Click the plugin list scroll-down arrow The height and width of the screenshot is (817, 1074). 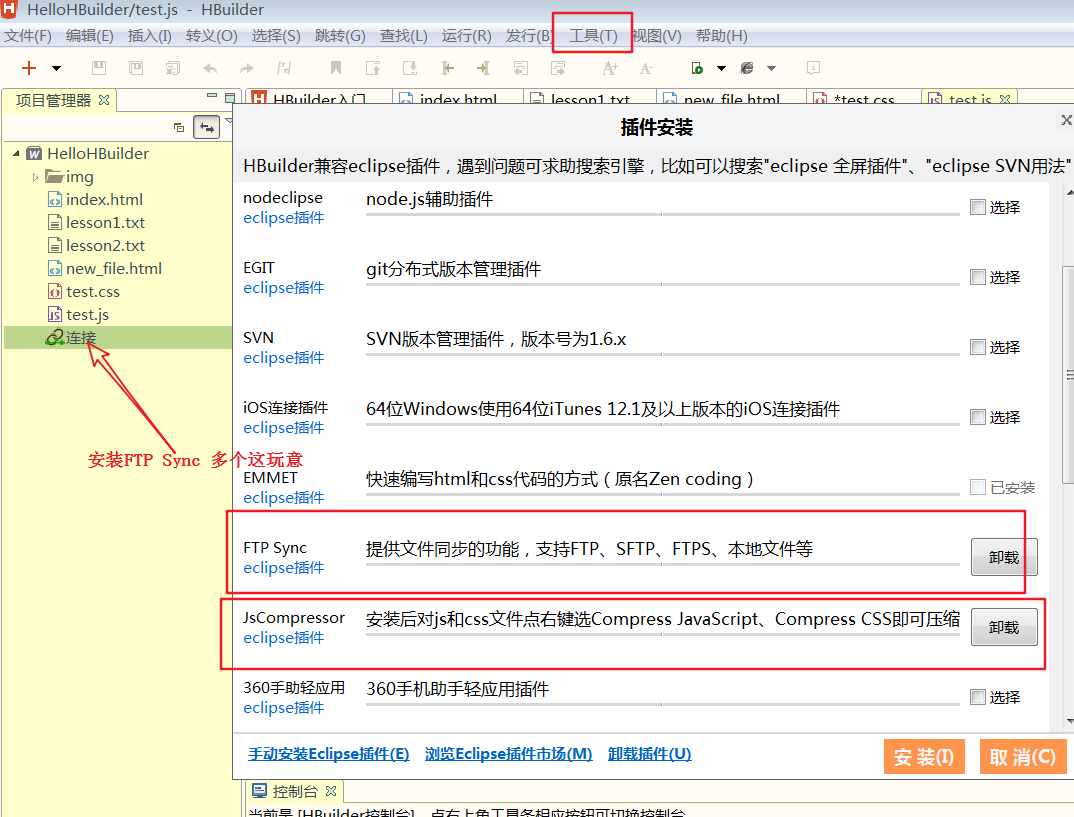[x=1069, y=722]
